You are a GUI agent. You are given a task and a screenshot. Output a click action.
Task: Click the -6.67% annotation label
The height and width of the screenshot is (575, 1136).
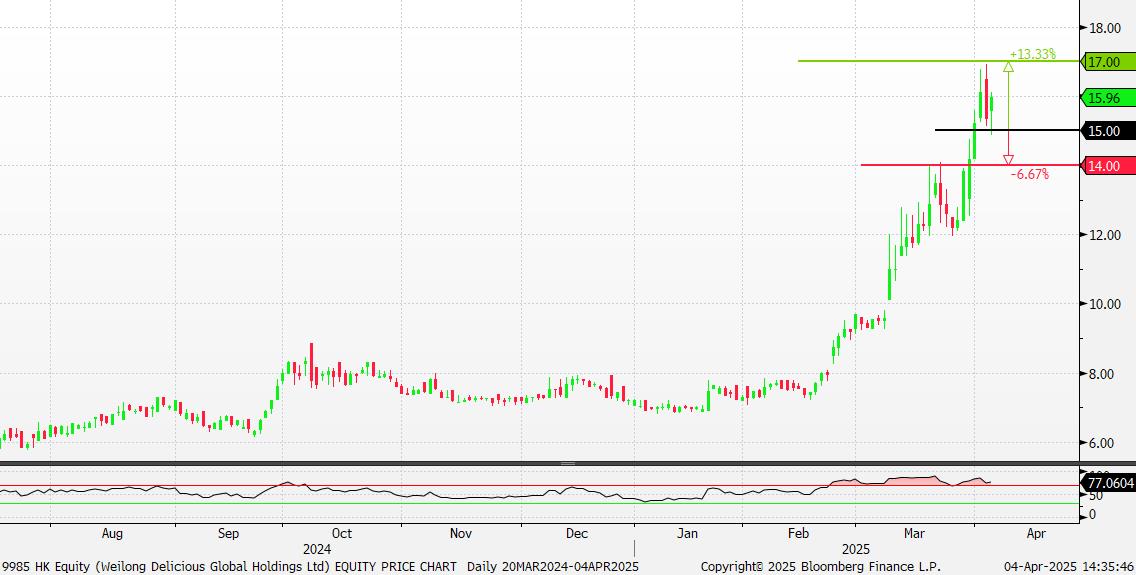point(1030,174)
